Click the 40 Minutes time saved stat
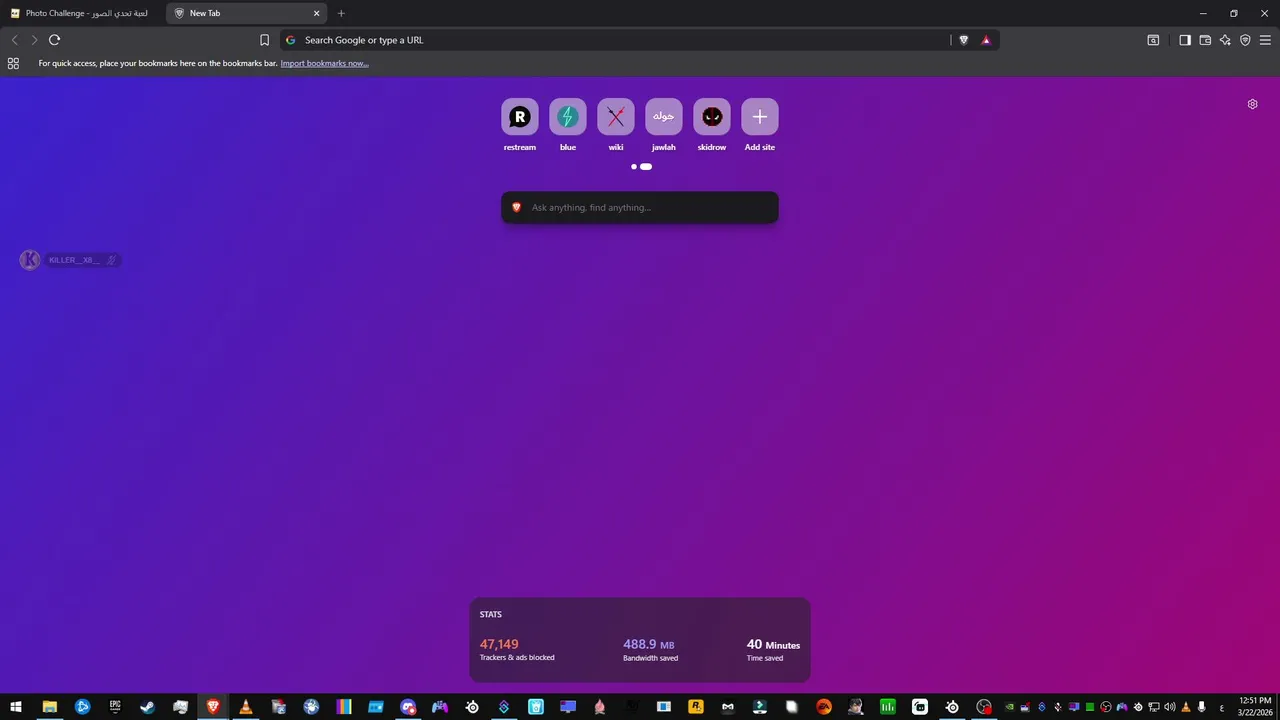This screenshot has width=1280, height=720. (x=773, y=650)
